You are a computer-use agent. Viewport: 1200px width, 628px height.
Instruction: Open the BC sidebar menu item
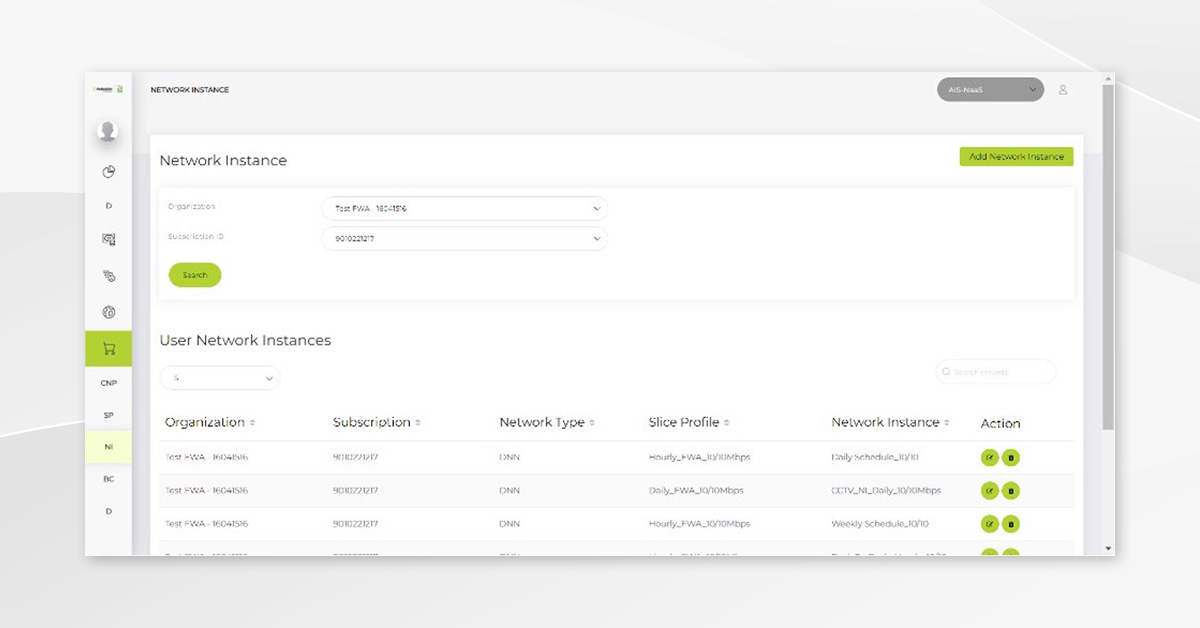[x=108, y=479]
